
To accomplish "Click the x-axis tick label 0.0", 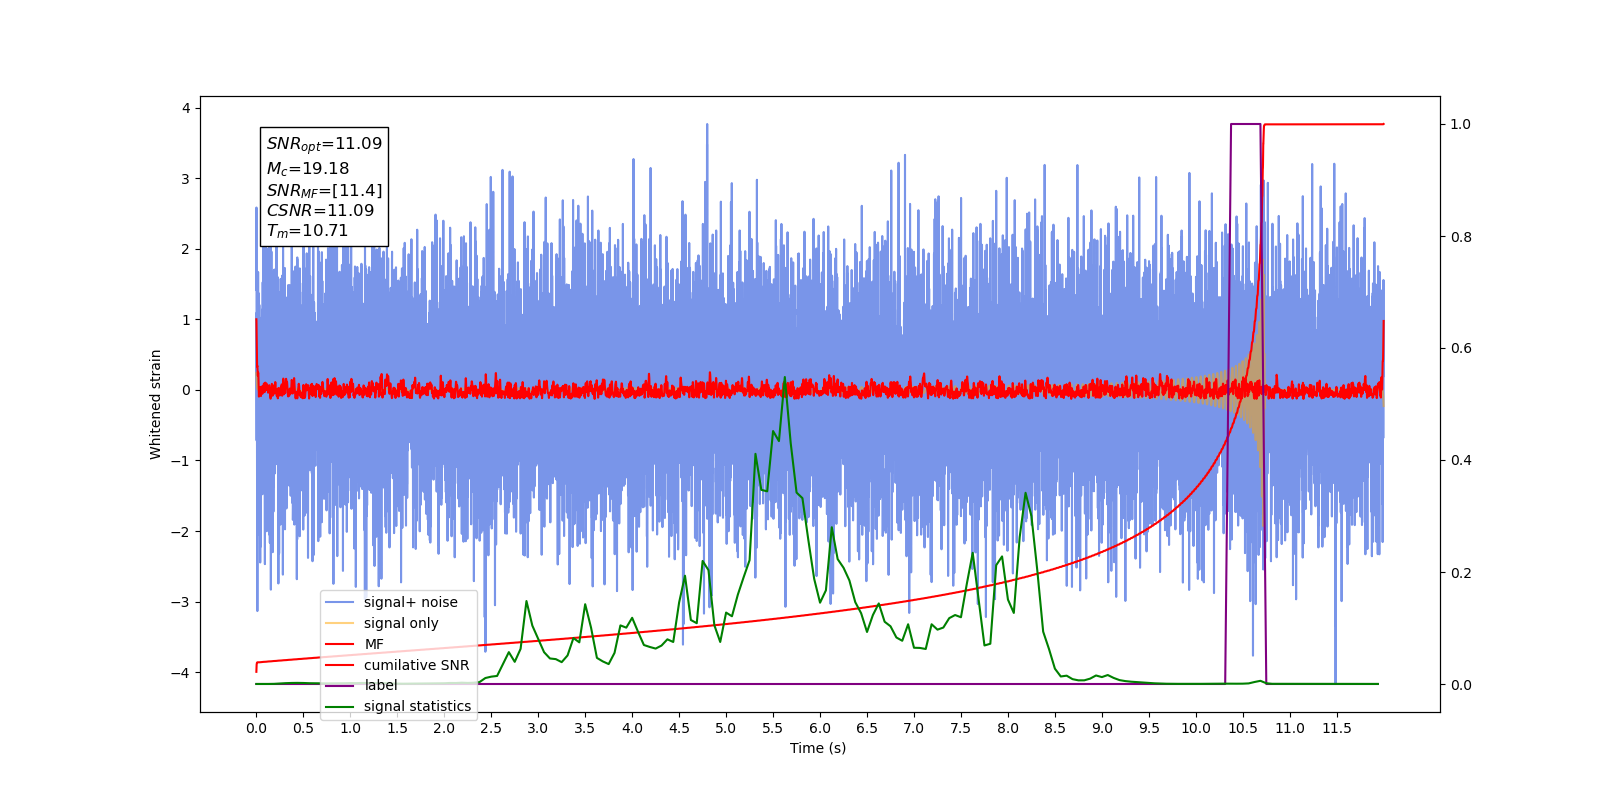I will pyautogui.click(x=256, y=728).
